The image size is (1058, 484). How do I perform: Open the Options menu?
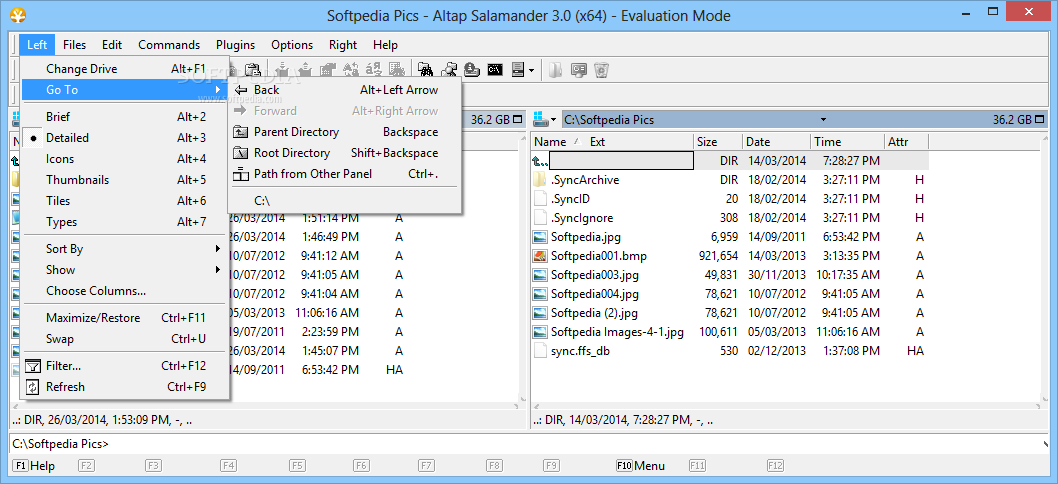click(292, 45)
